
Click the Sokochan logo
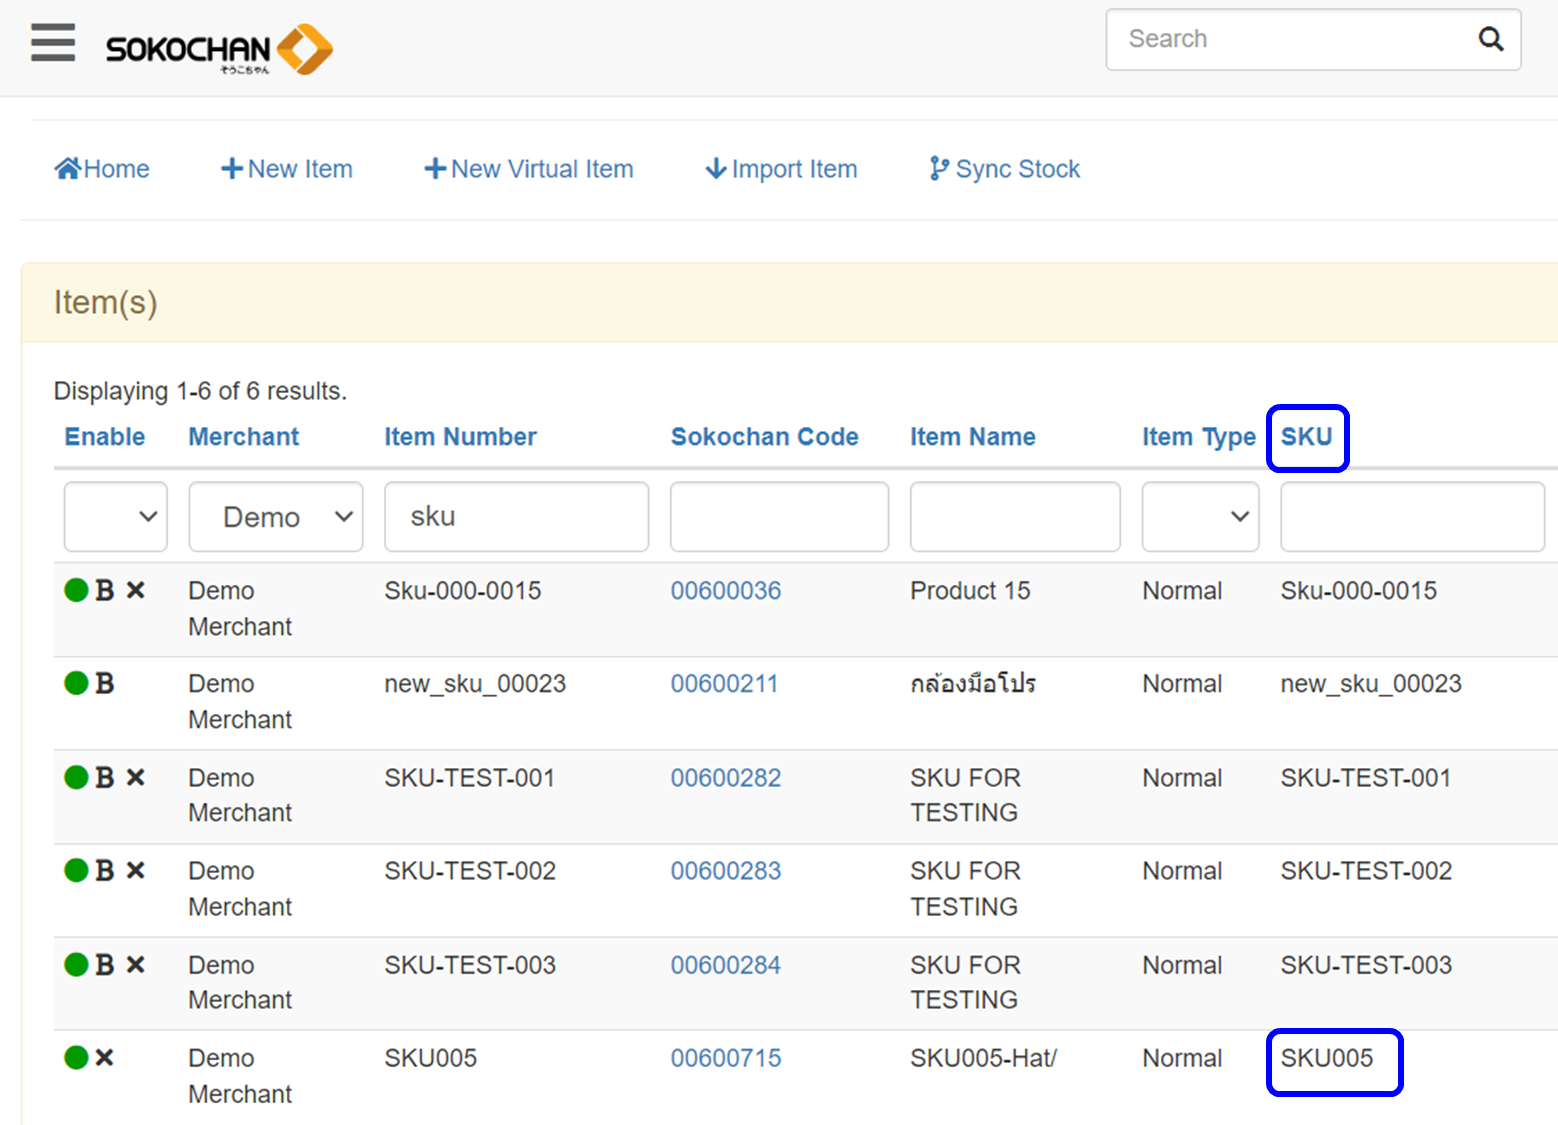click(219, 49)
